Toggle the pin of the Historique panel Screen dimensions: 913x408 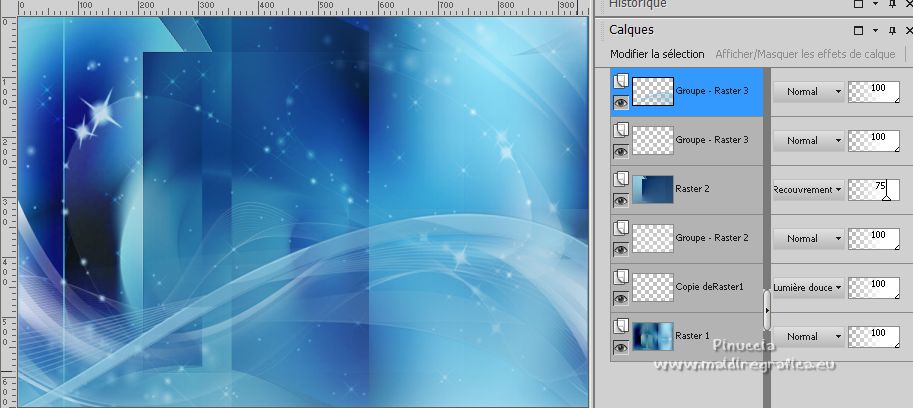[892, 3]
